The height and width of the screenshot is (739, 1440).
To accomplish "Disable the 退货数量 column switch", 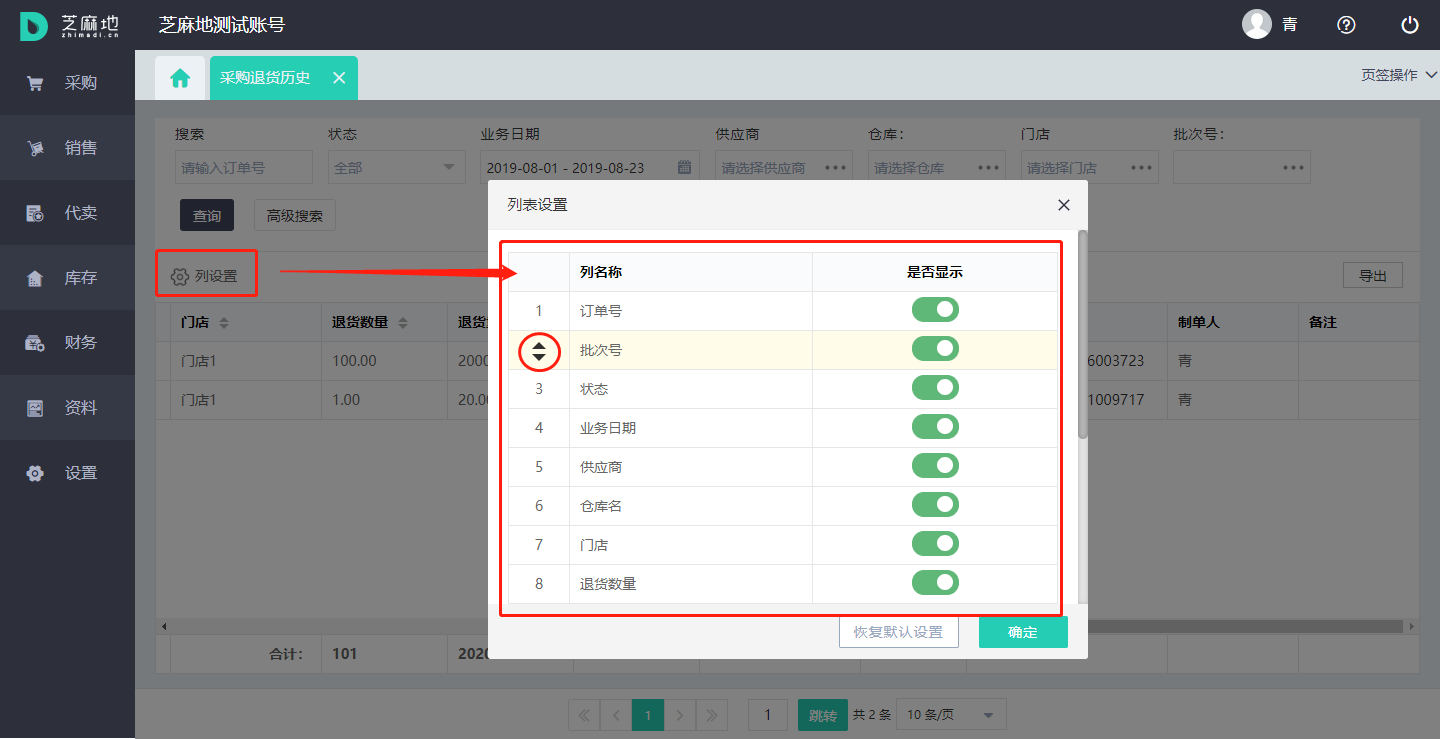I will click(935, 583).
